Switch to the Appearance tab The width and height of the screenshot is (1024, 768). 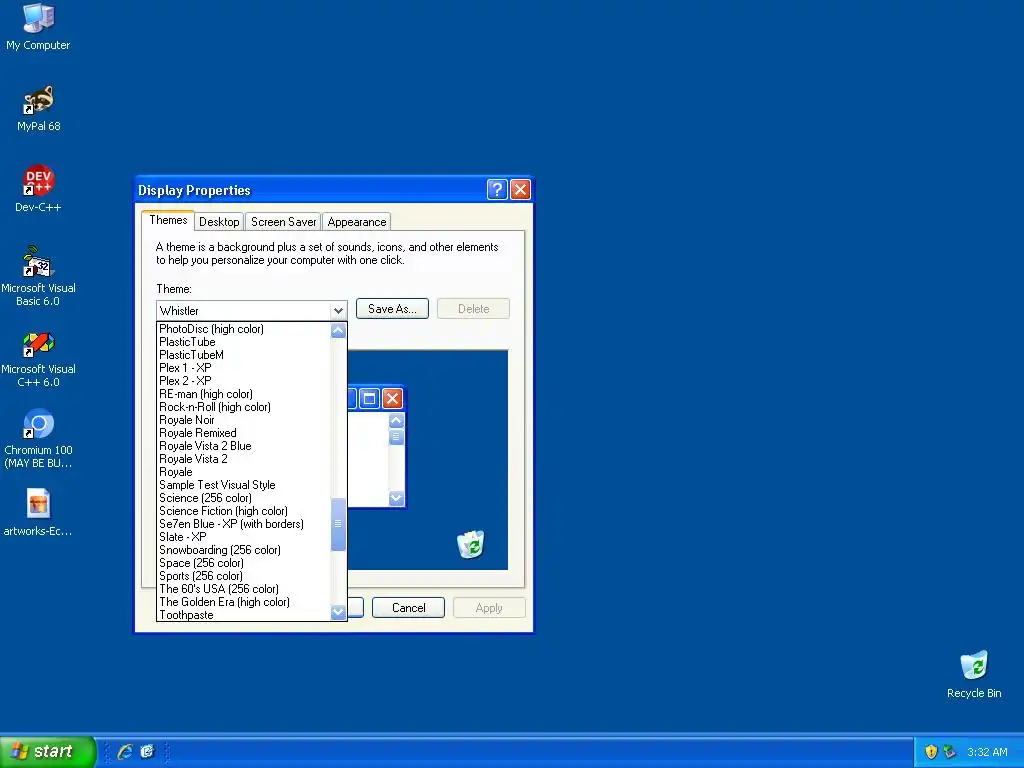(x=357, y=222)
